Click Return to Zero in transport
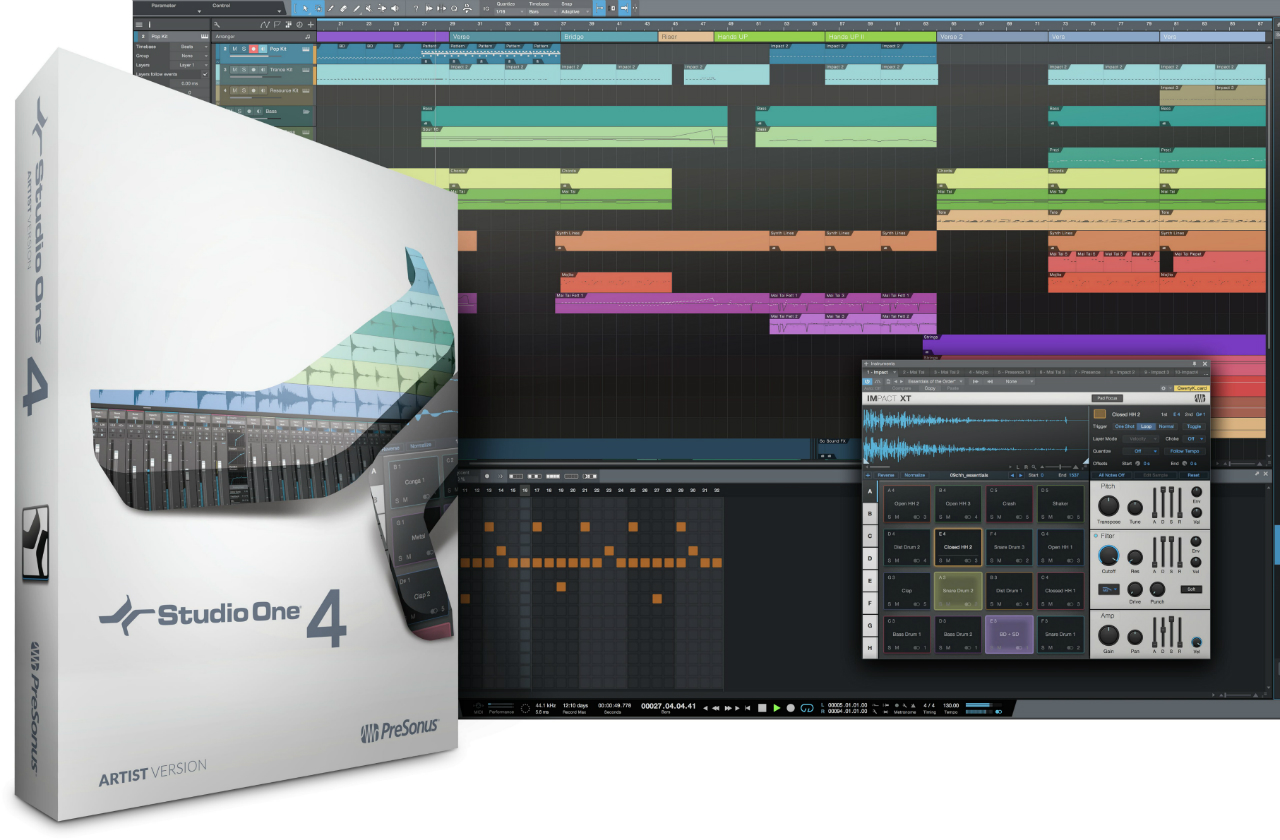The height and width of the screenshot is (840, 1280). [x=747, y=708]
